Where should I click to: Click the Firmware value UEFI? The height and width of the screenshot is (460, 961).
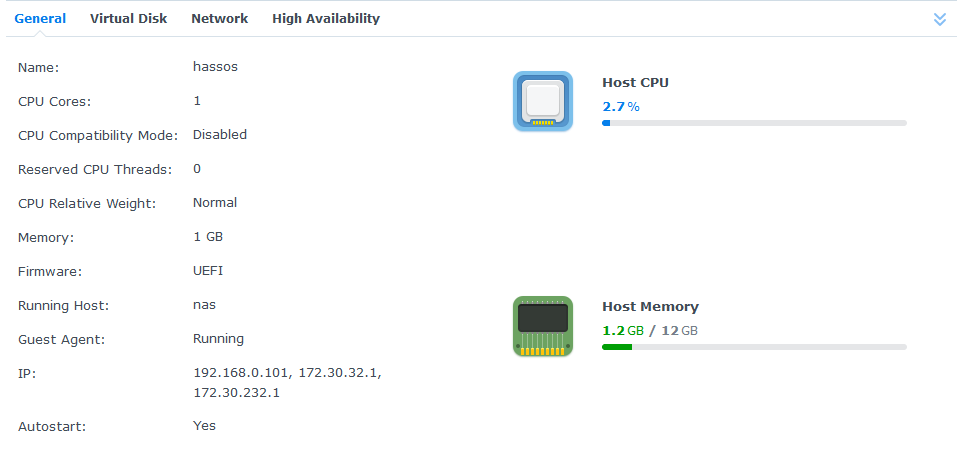point(209,270)
